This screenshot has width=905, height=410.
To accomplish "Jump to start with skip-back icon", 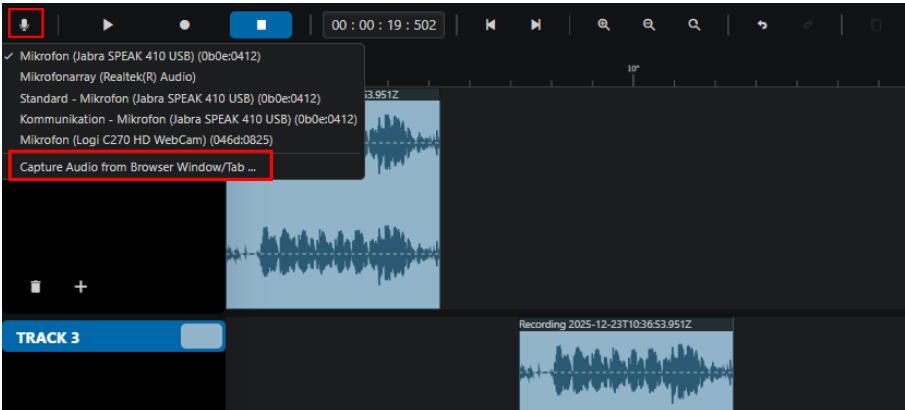I will [491, 25].
